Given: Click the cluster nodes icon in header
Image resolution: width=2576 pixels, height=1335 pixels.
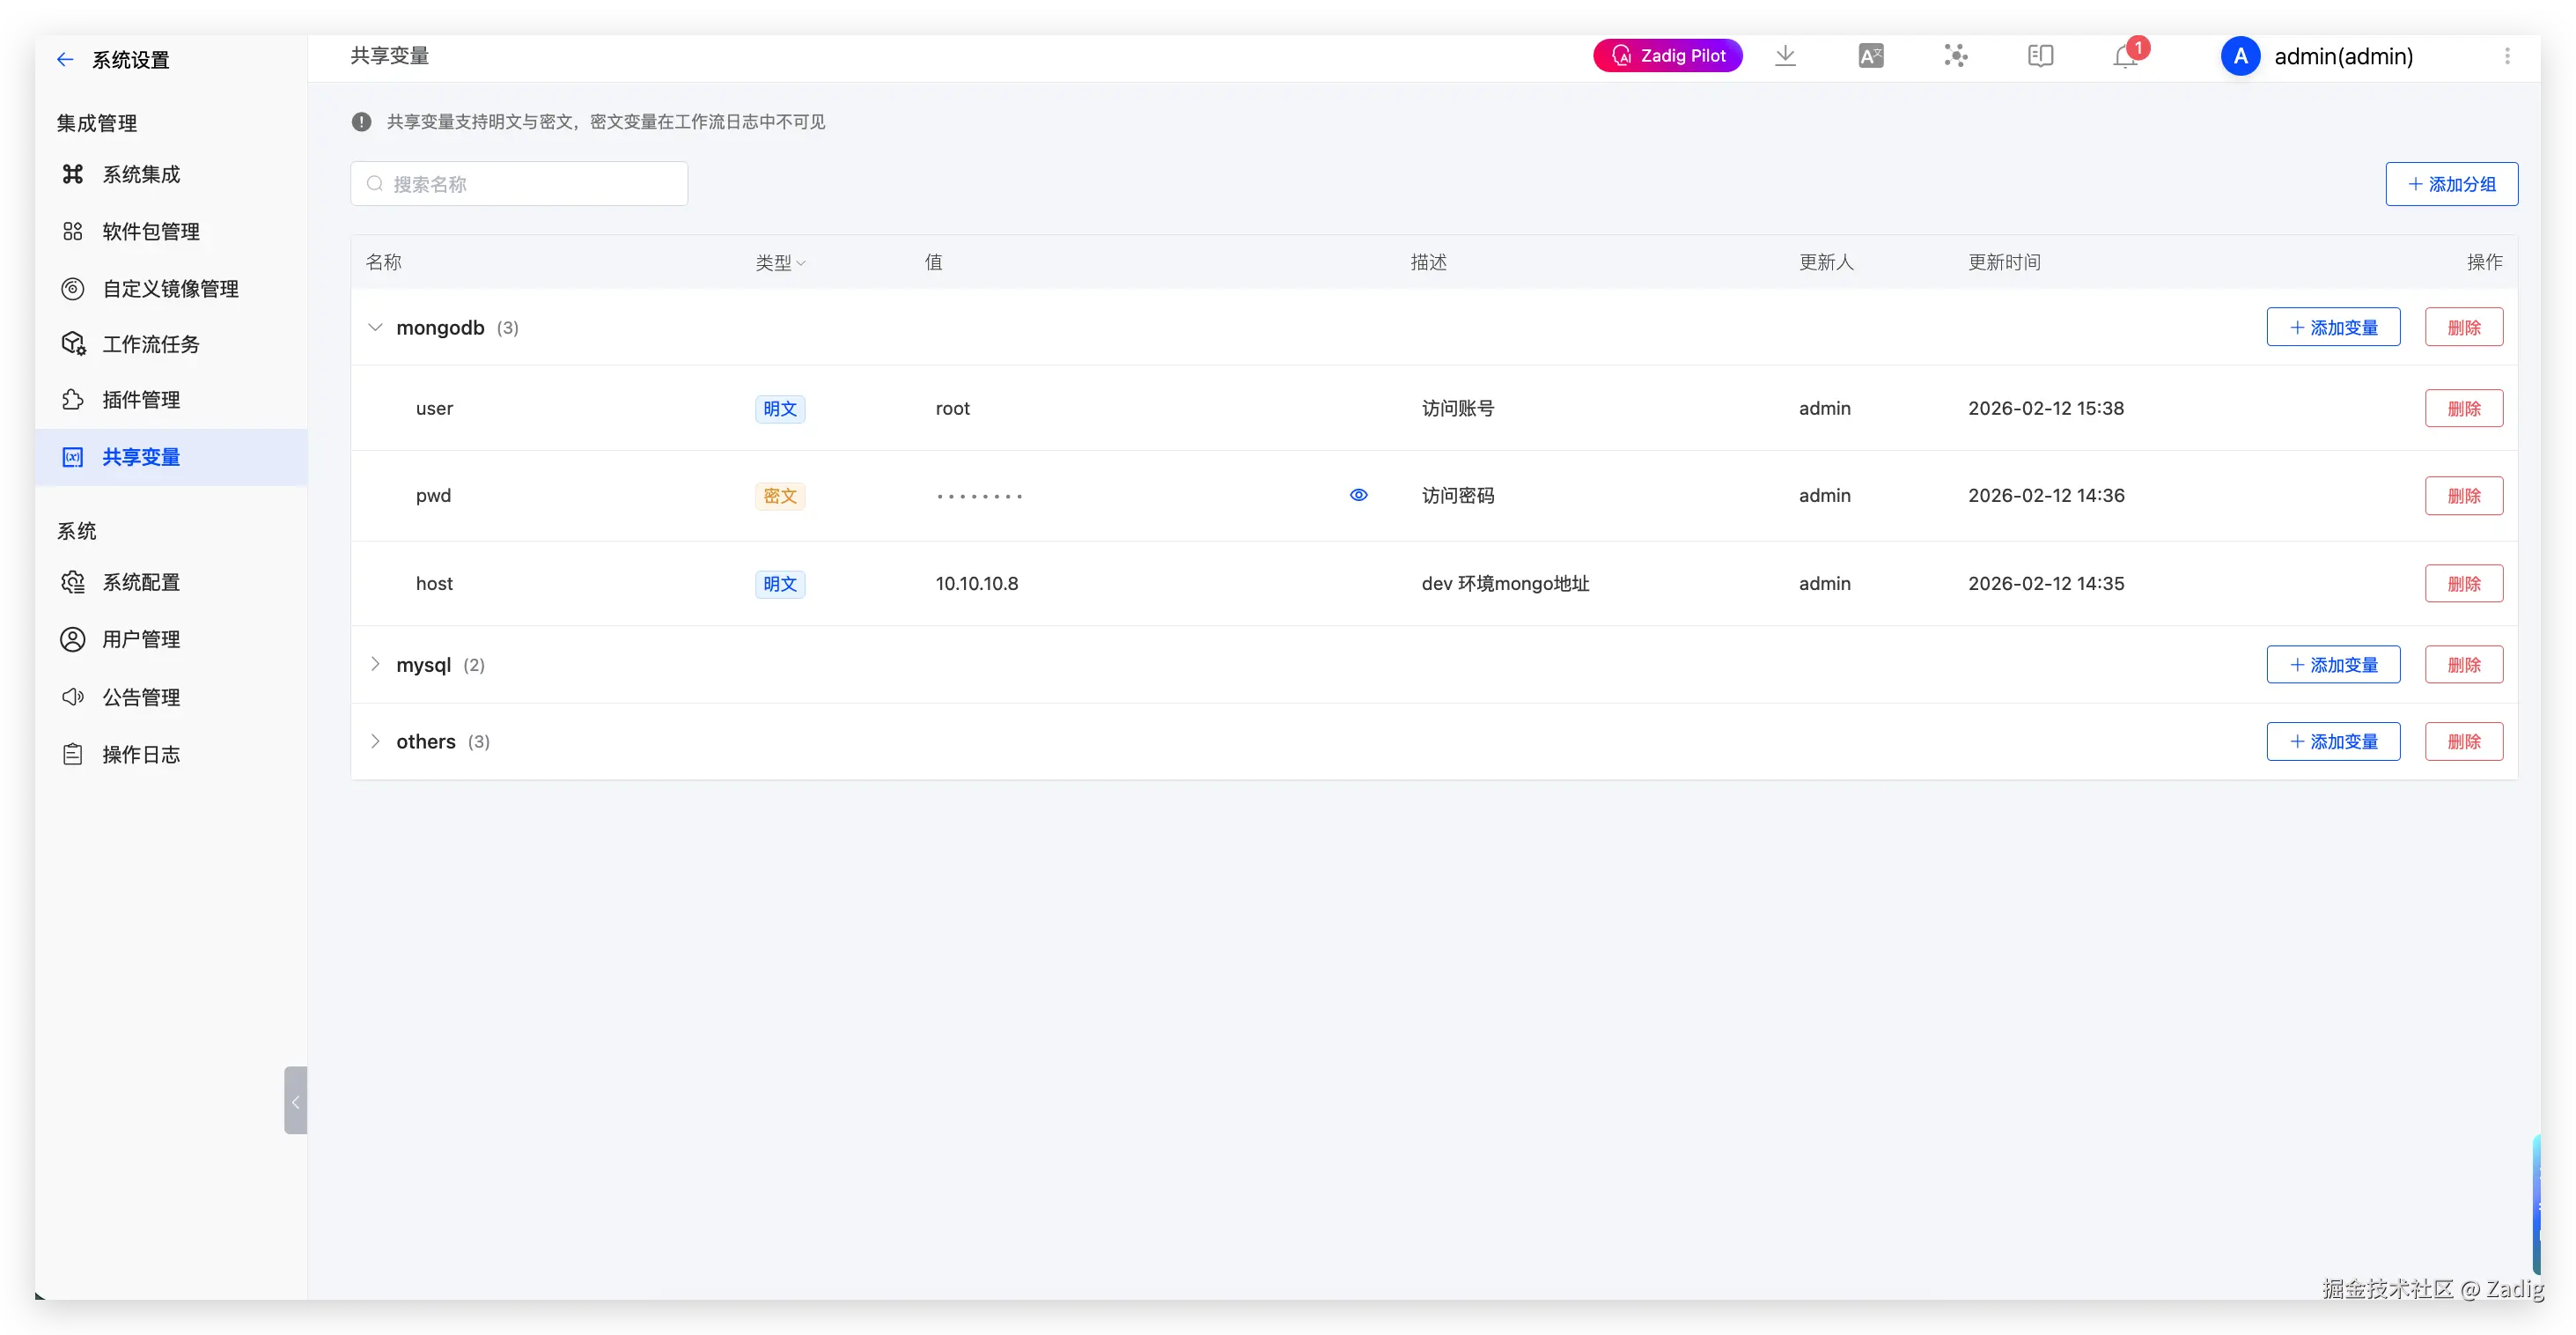Looking at the screenshot, I should click(1955, 56).
